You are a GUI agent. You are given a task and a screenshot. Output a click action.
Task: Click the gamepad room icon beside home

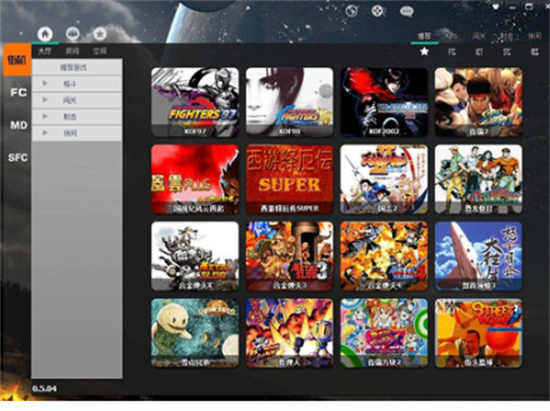(73, 34)
